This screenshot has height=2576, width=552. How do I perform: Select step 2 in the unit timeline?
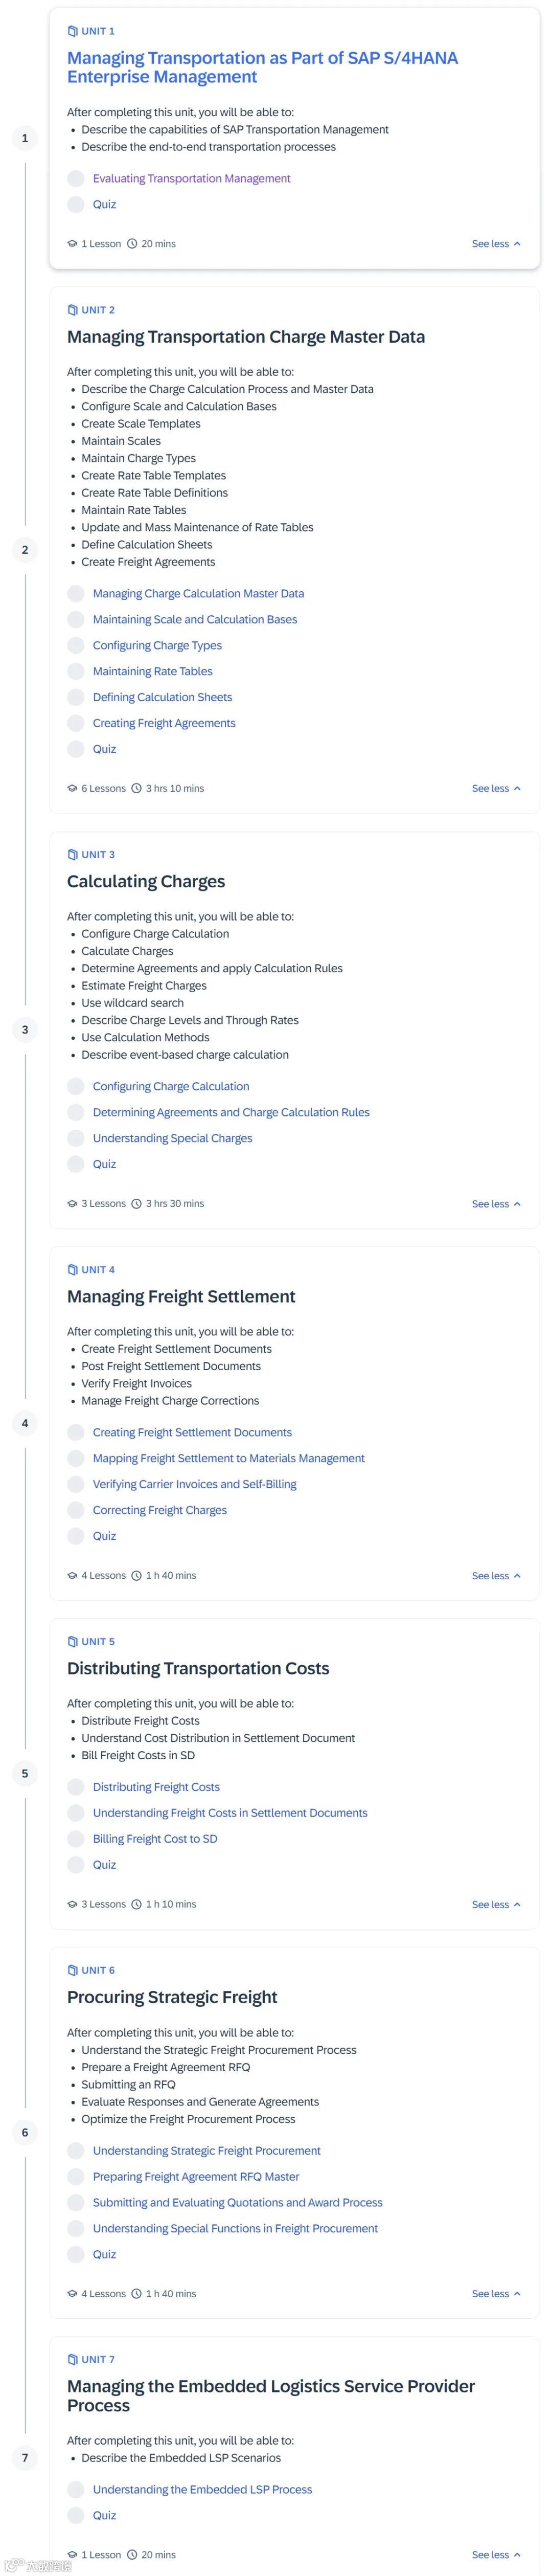[25, 549]
